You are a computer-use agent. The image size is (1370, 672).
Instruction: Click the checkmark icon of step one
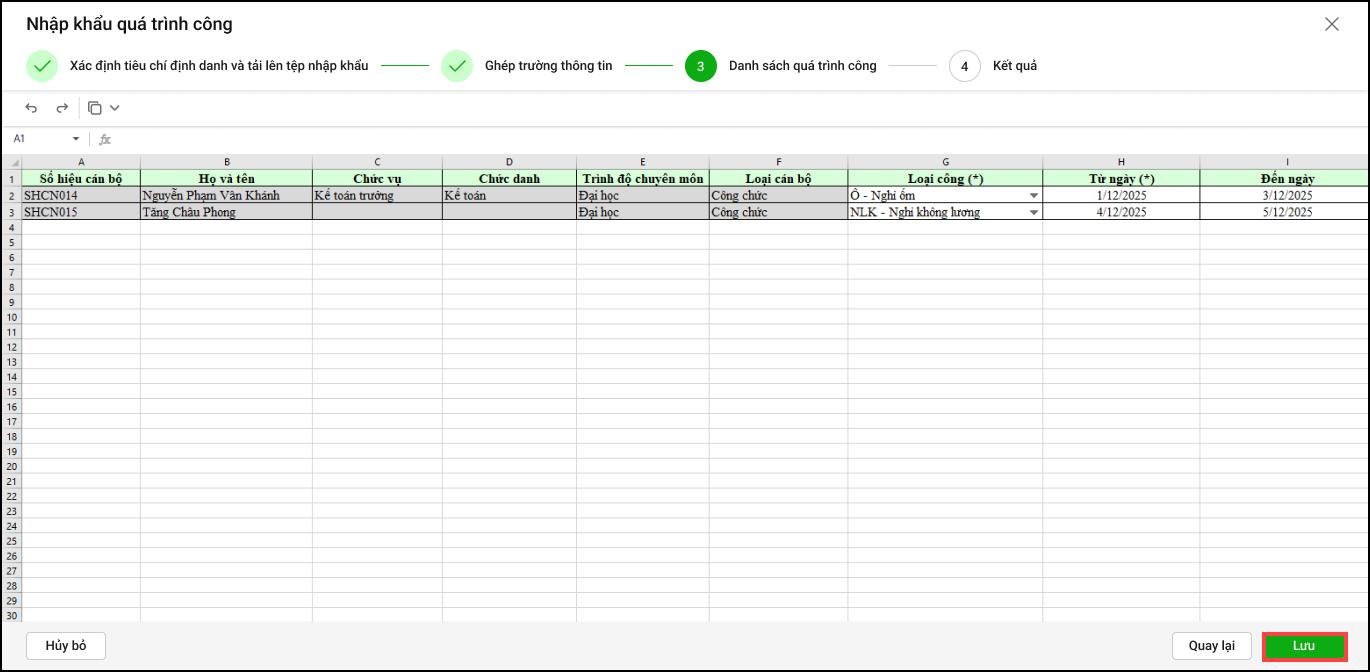(42, 66)
